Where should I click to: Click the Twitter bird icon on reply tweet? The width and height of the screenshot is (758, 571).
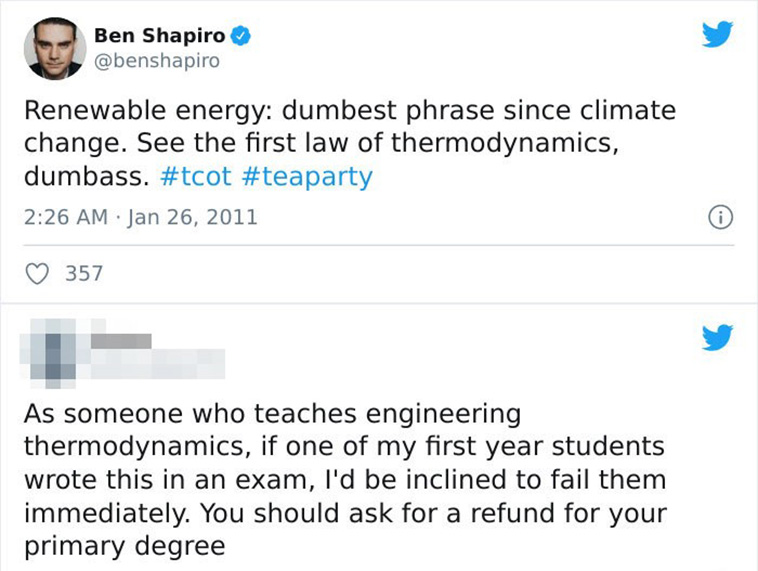717,337
